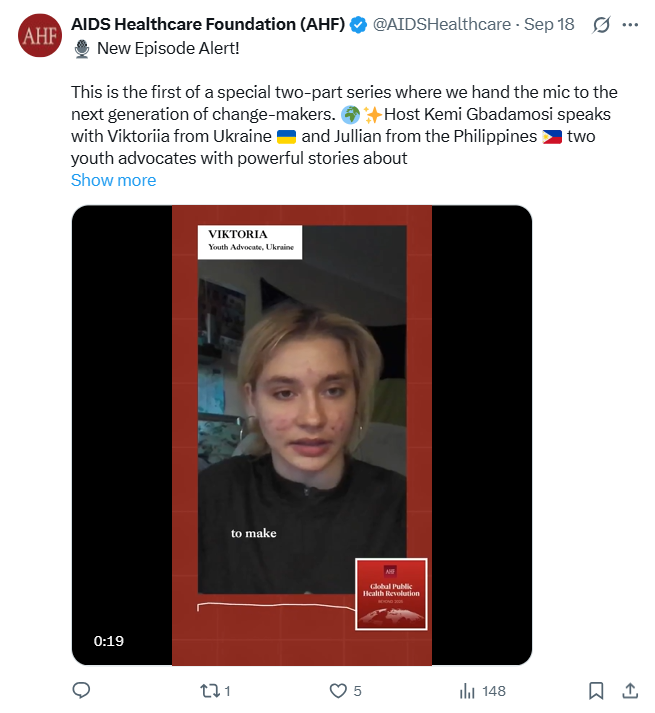
Task: Click the blue verified badge
Action: pos(358,25)
